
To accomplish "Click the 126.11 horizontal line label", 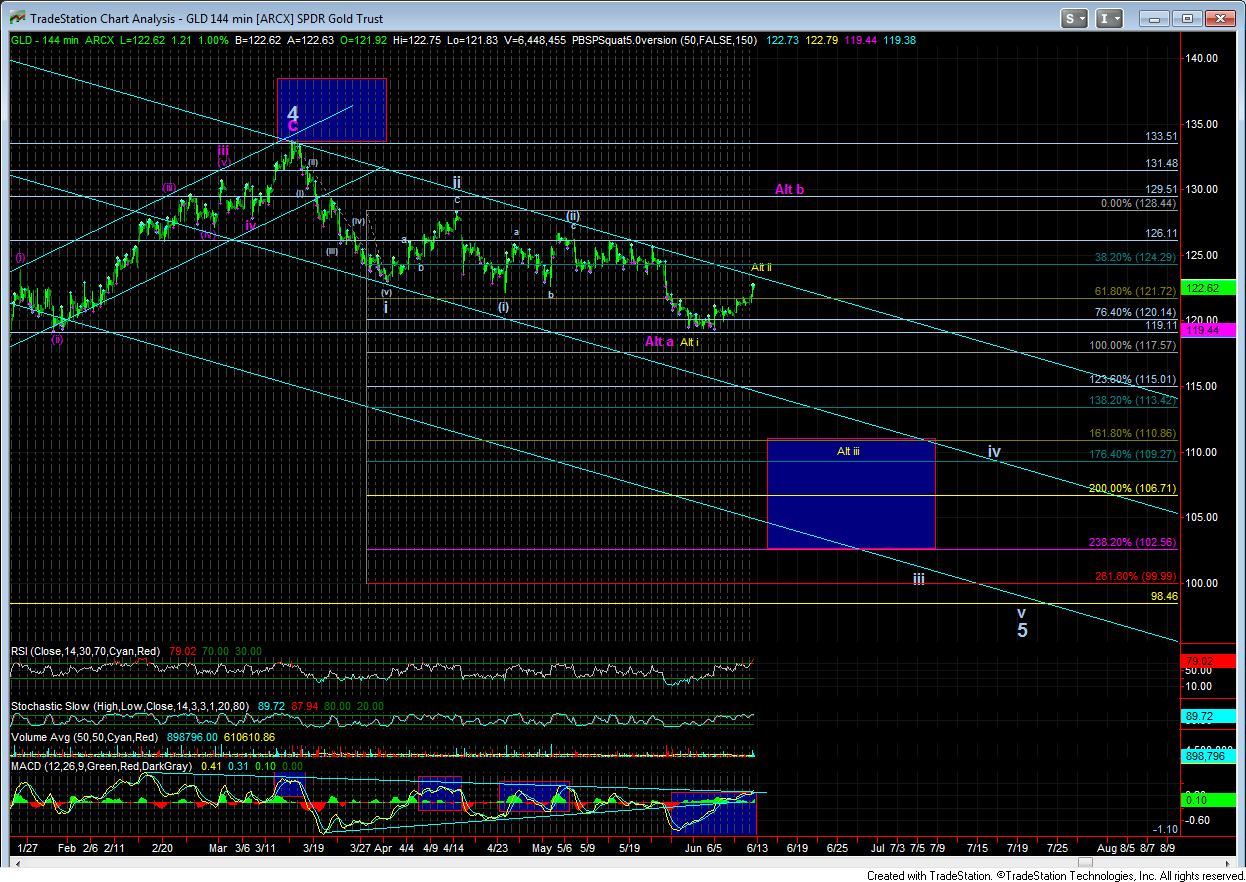I will pyautogui.click(x=1161, y=233).
